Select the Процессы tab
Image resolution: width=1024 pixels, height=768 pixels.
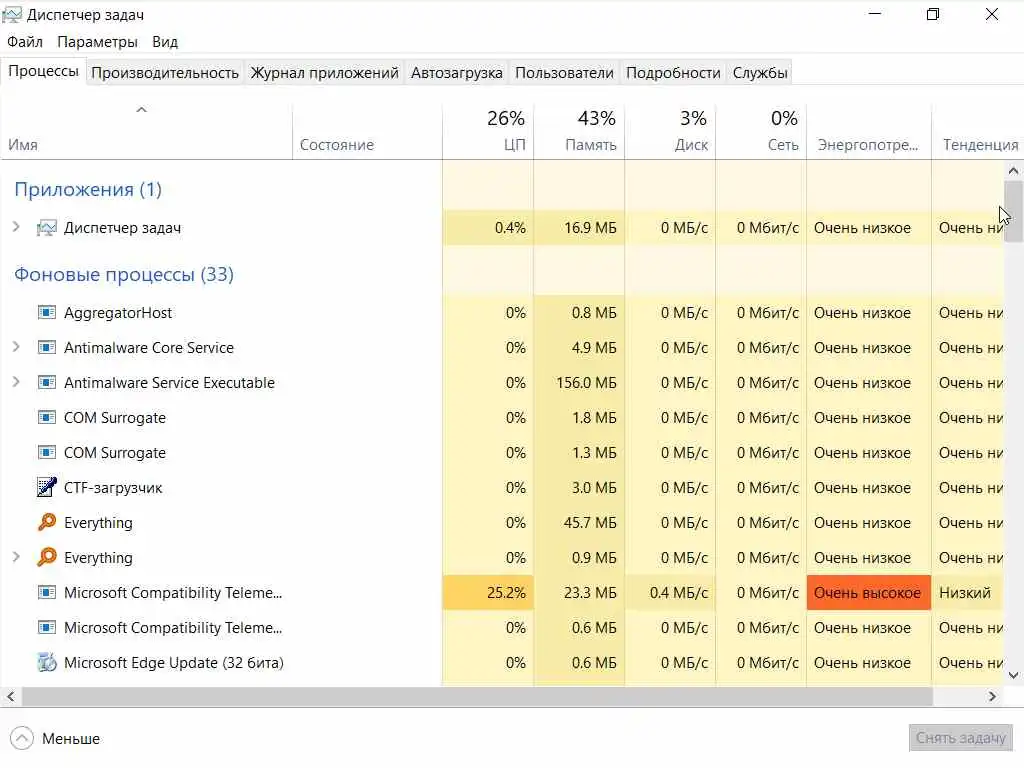[x=43, y=71]
